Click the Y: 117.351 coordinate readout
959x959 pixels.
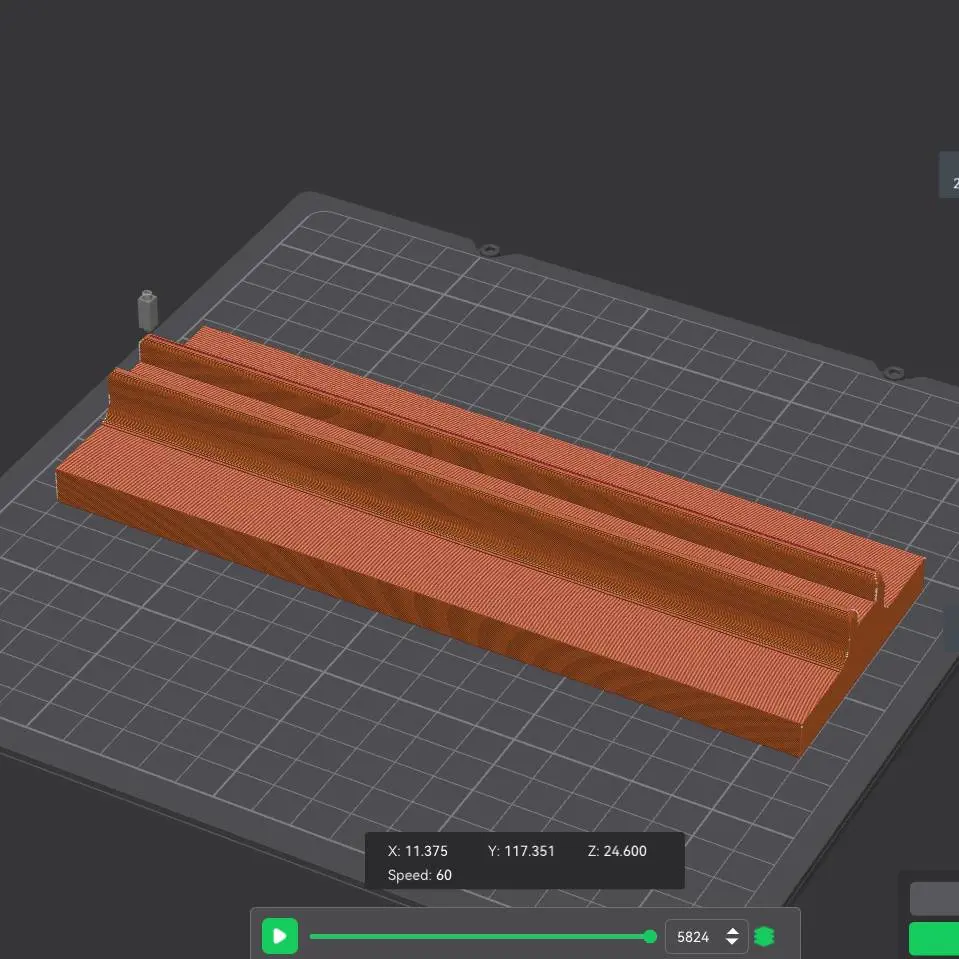coord(521,851)
